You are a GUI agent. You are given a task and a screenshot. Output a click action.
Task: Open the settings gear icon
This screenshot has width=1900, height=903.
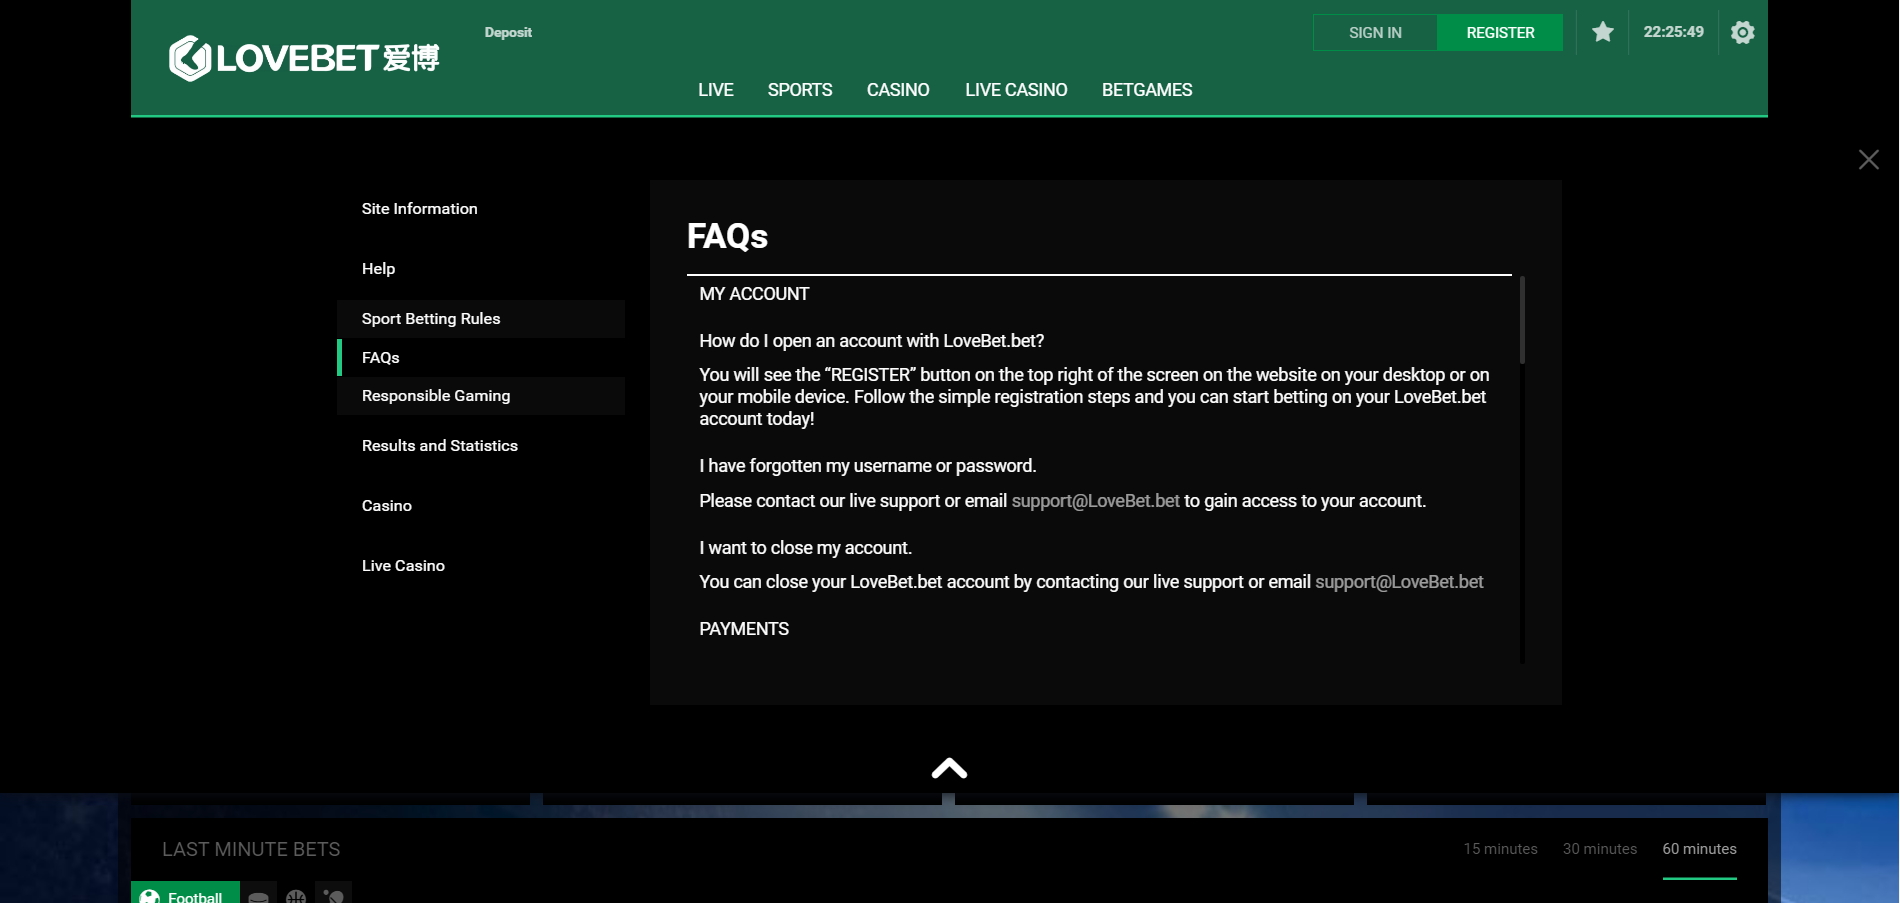[x=1742, y=32]
